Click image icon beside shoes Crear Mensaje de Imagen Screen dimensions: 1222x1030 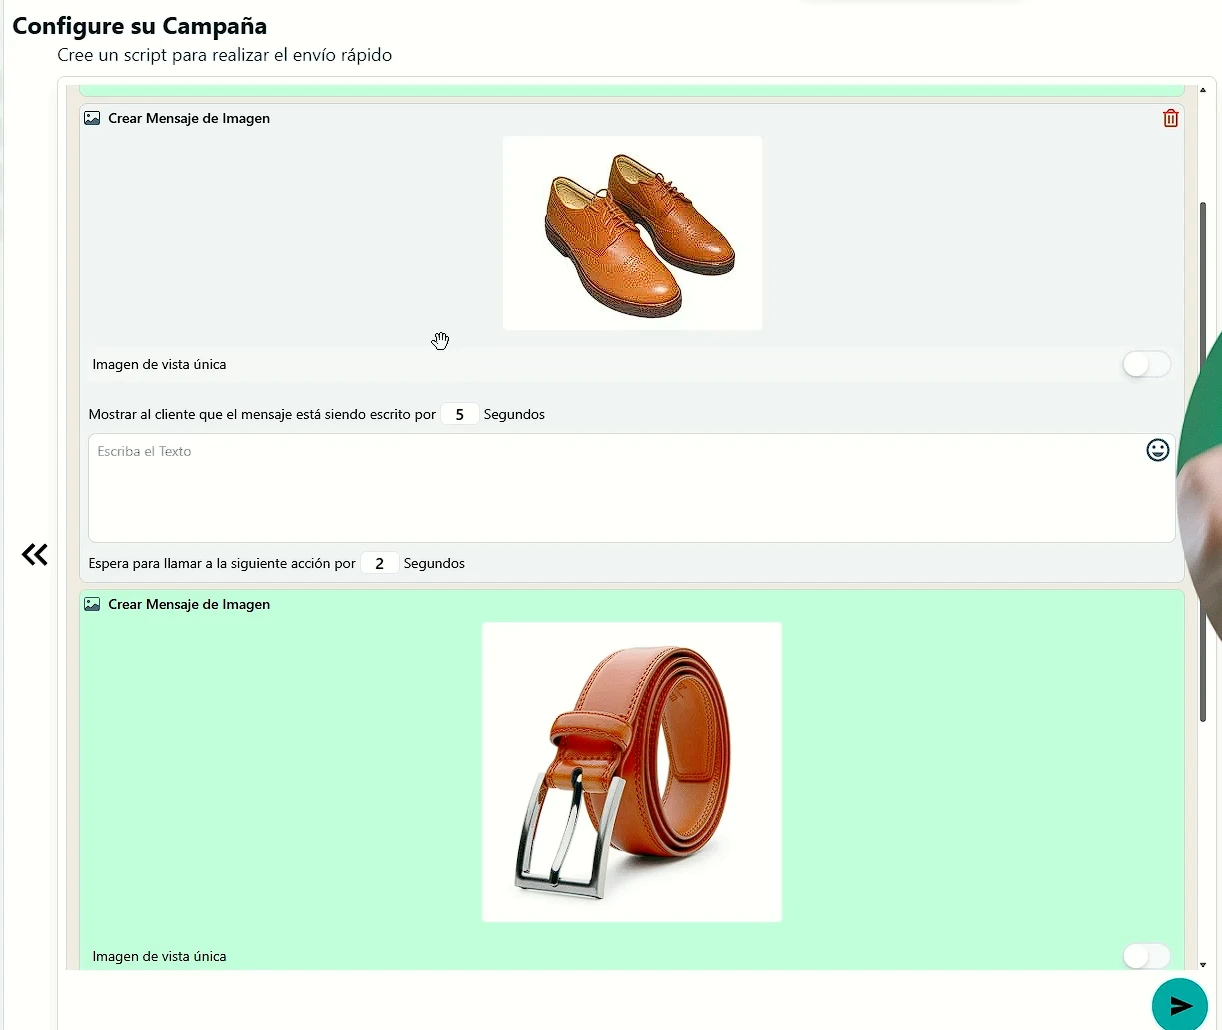click(x=92, y=118)
